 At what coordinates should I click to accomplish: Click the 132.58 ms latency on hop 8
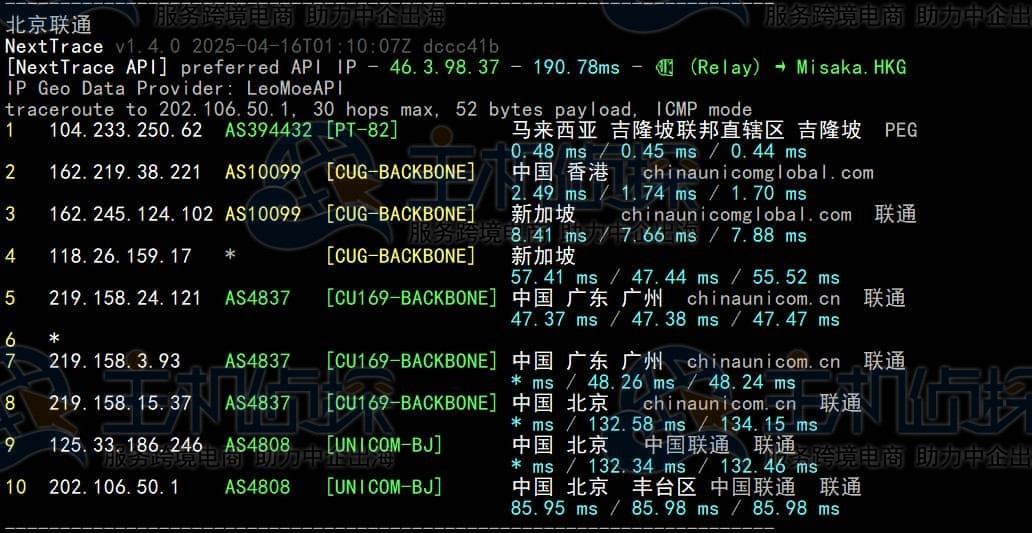coord(636,424)
